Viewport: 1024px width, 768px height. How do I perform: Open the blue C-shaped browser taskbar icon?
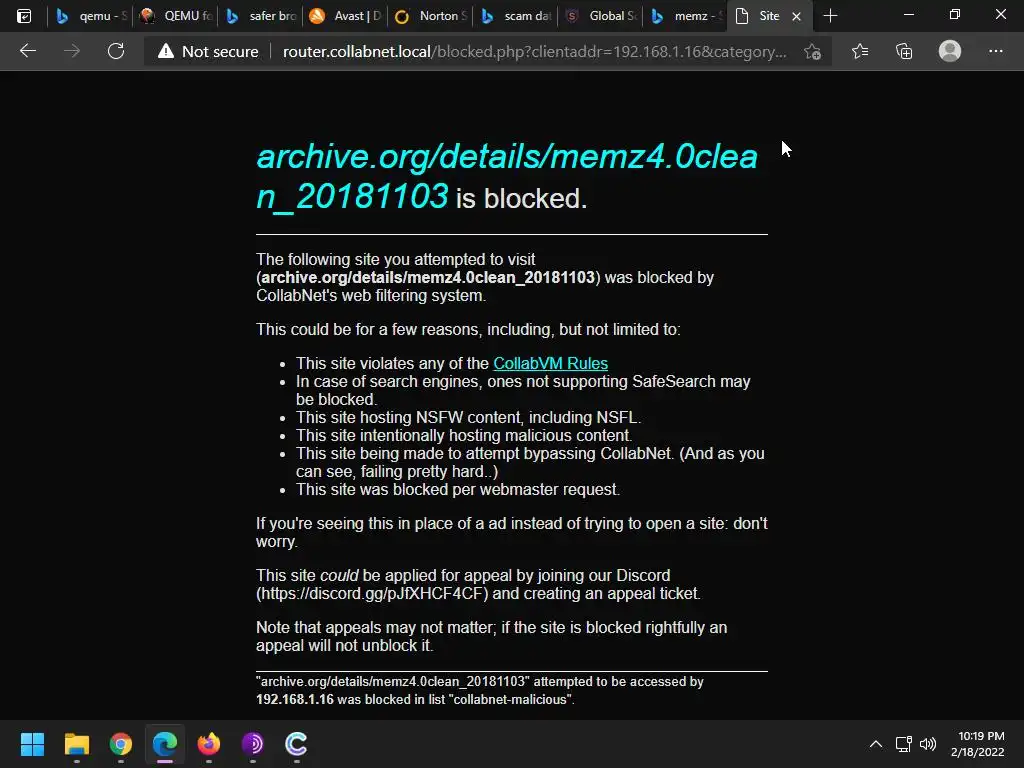coord(296,744)
